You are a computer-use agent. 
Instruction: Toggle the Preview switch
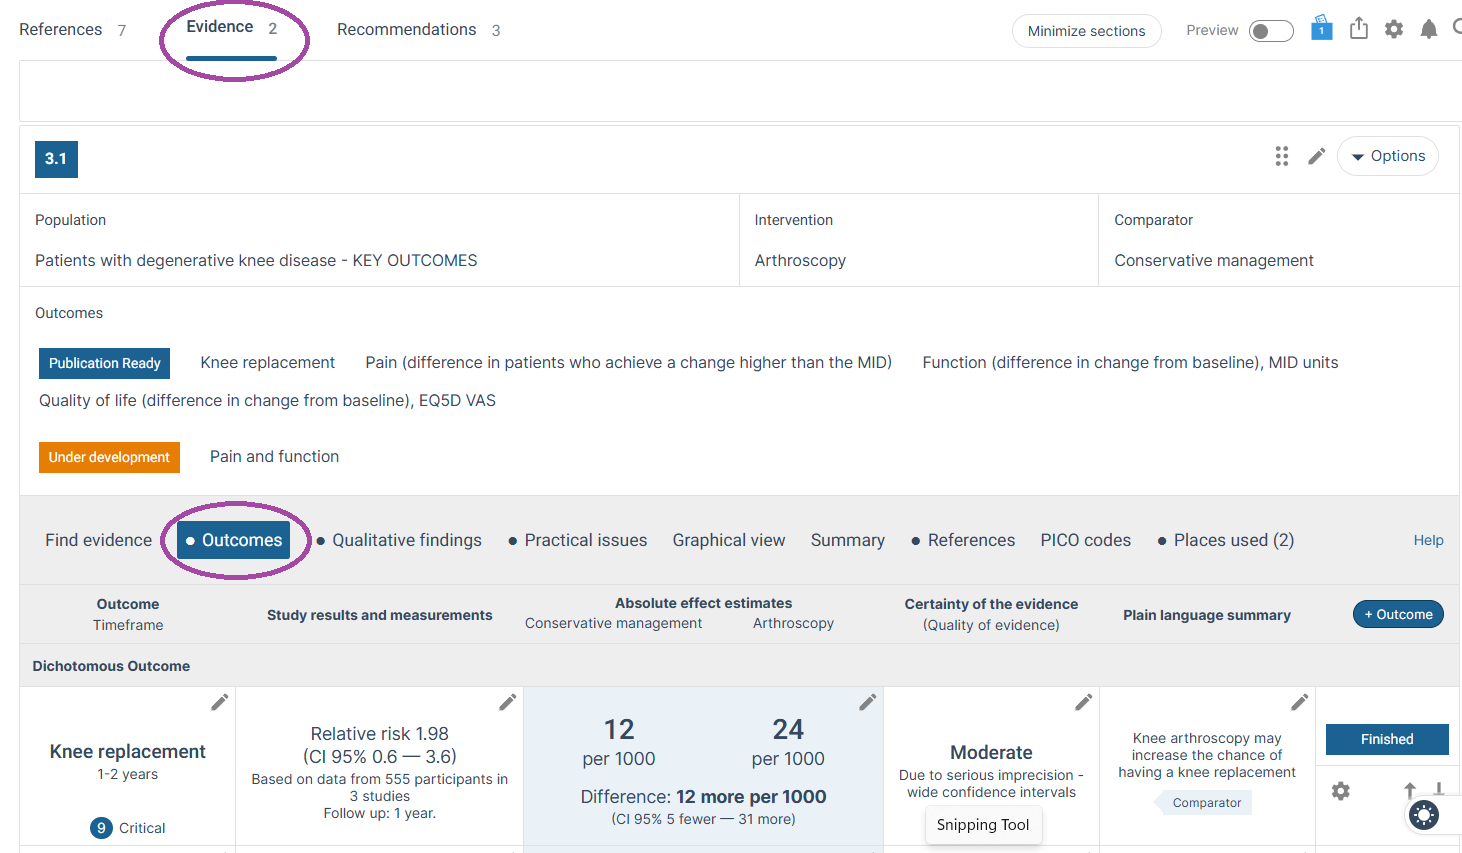pyautogui.click(x=1271, y=31)
